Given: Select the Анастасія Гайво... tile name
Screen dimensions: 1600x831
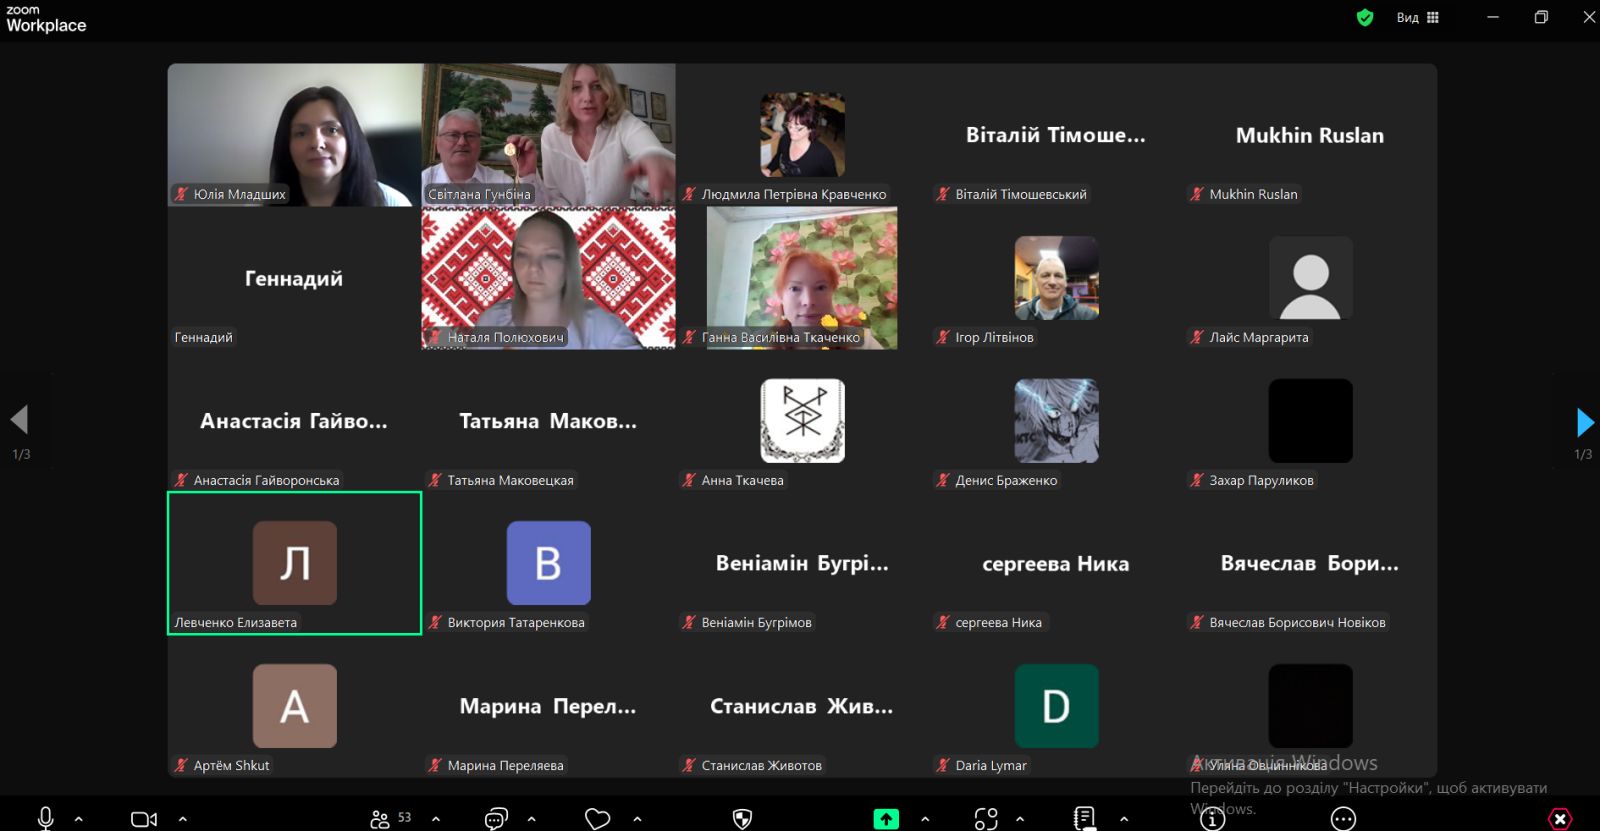Looking at the screenshot, I should coord(294,421).
